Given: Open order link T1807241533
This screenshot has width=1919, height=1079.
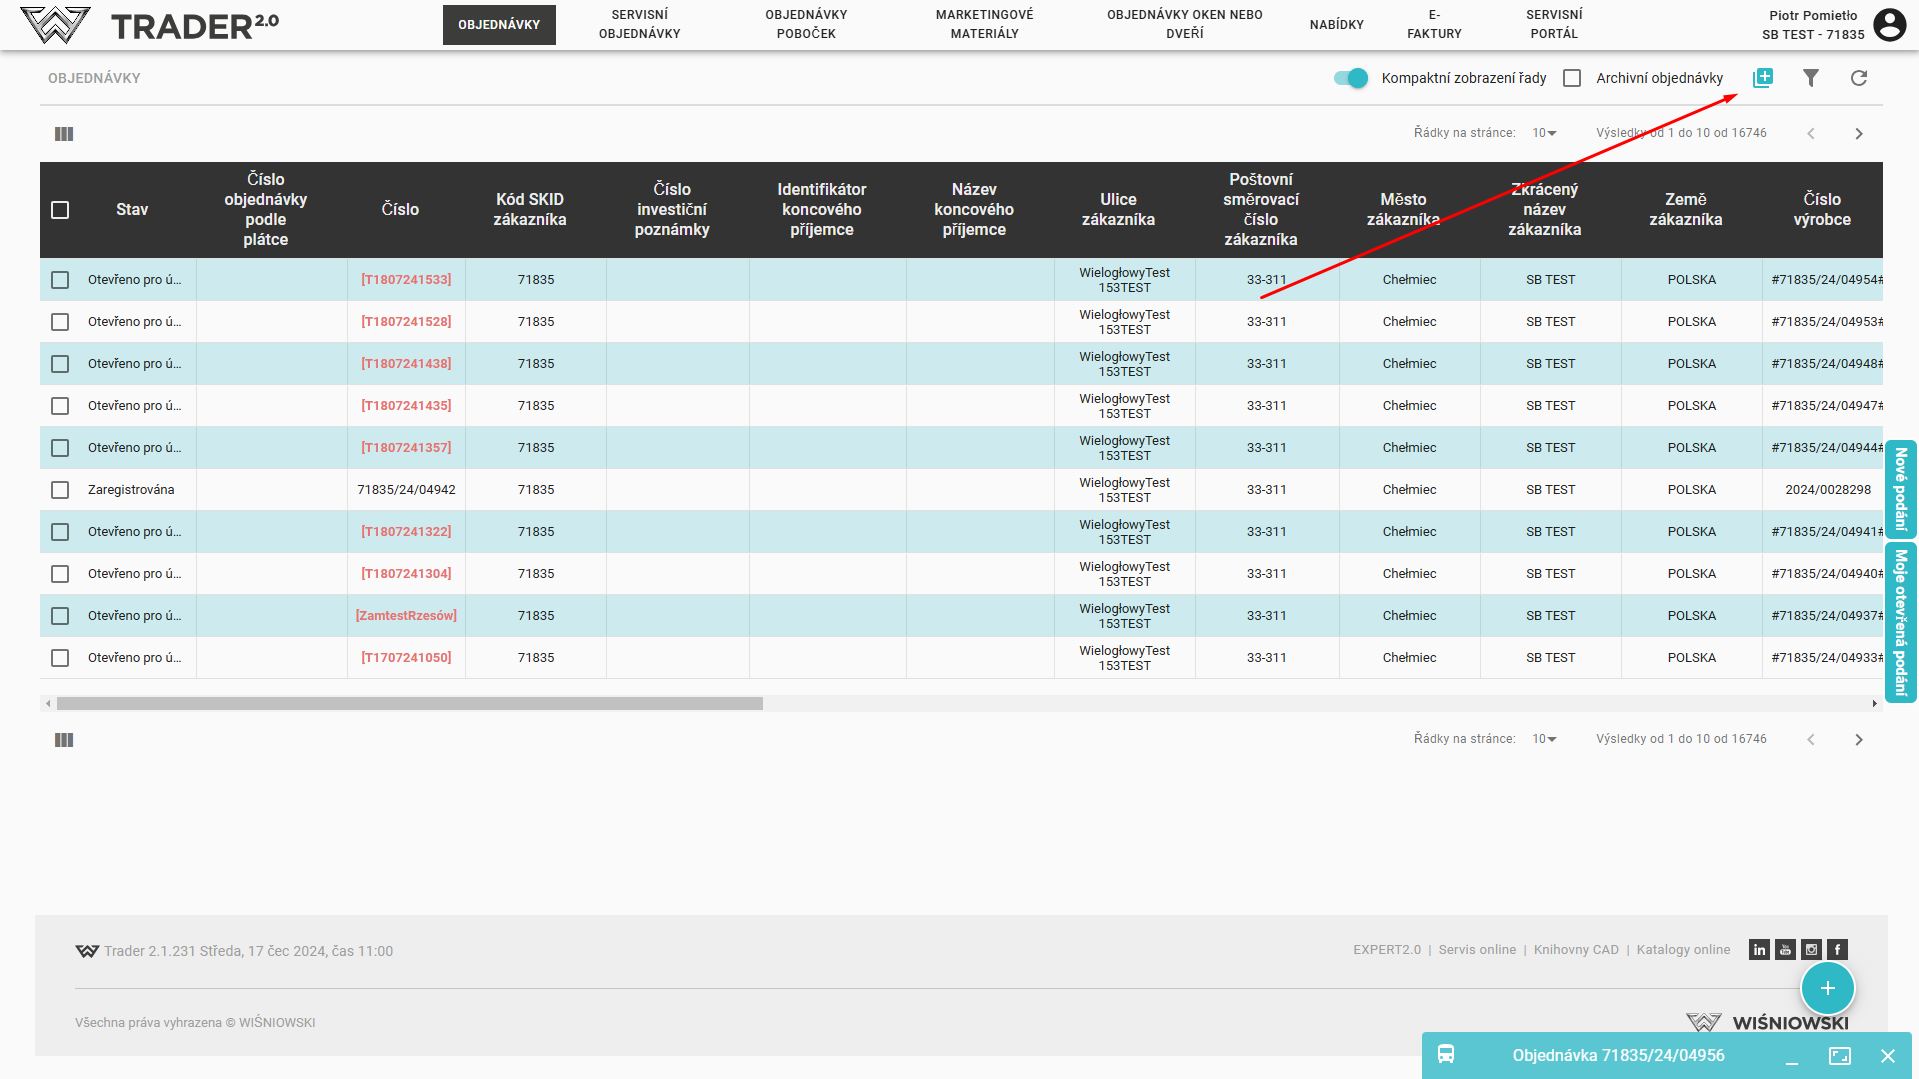Looking at the screenshot, I should [x=406, y=280].
